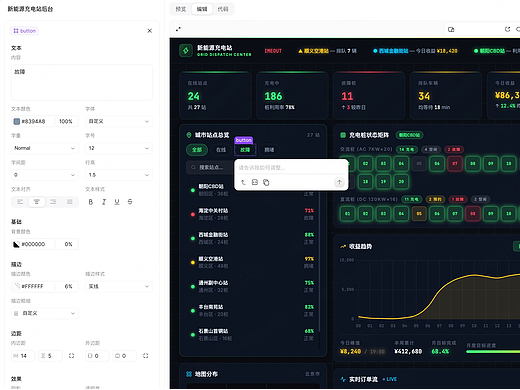Viewport: 520px width, 390px height.
Task: Edit the horizontal padding value 14
Action: tap(23, 356)
